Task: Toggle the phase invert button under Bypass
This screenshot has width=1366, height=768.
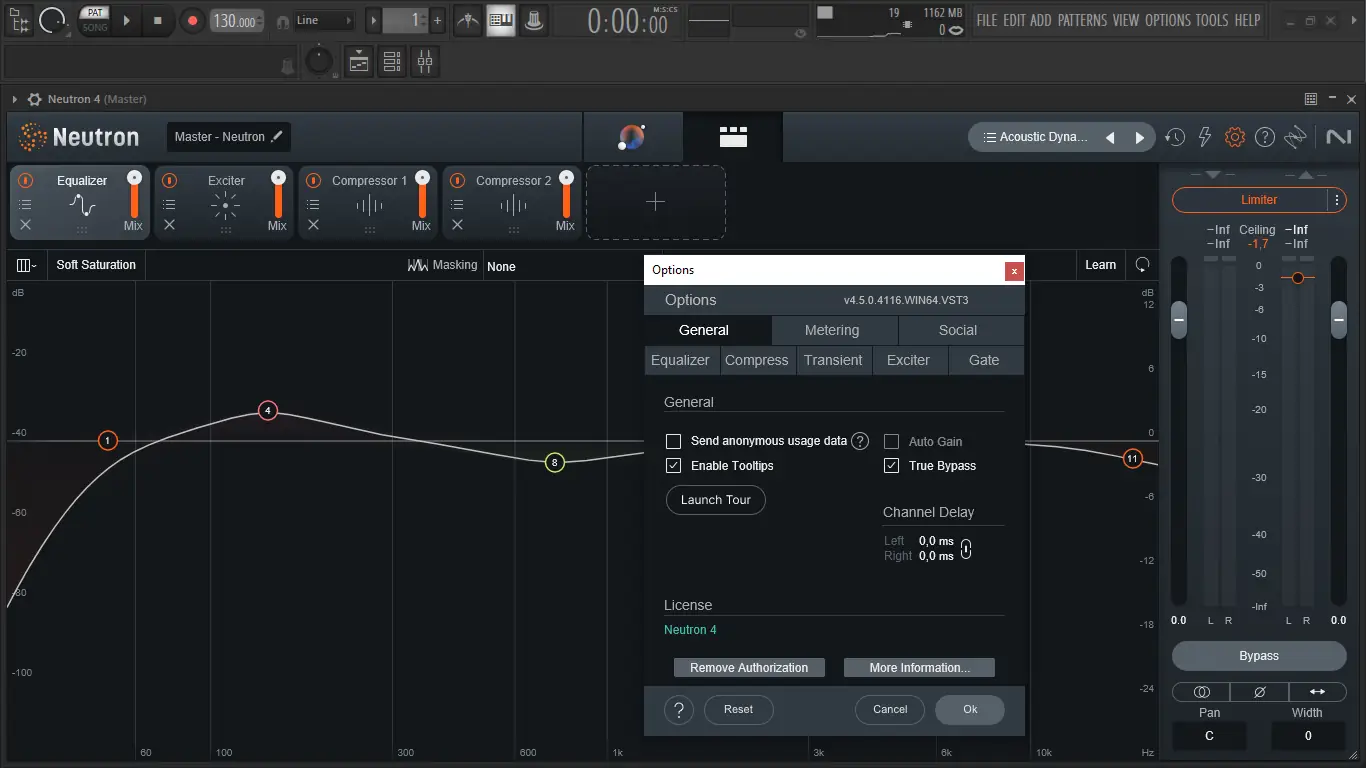Action: 1259,691
